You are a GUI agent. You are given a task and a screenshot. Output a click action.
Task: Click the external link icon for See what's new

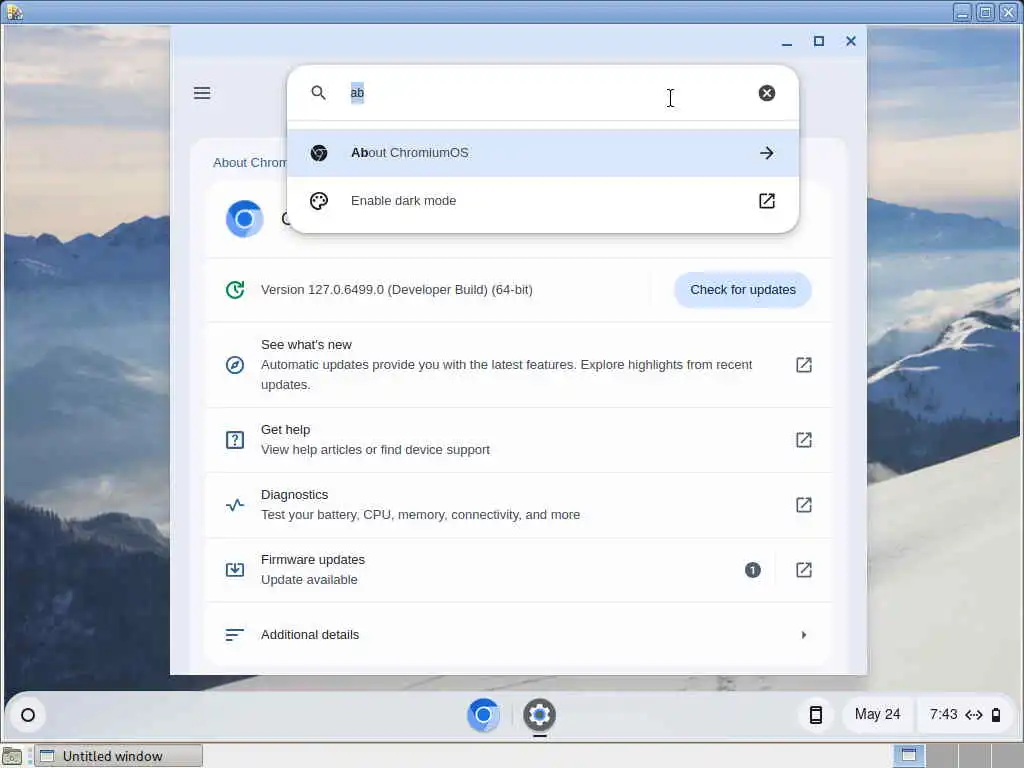(x=804, y=364)
